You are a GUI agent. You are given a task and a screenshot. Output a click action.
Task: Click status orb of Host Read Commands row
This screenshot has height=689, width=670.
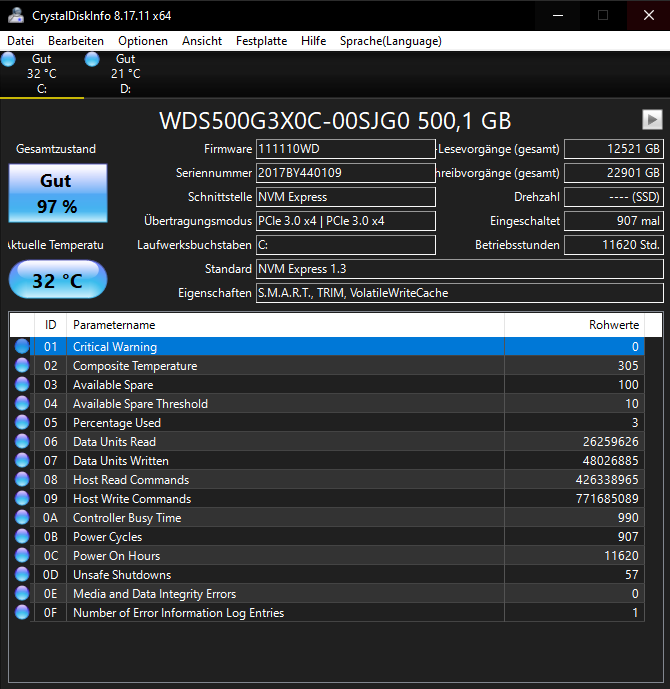[x=22, y=479]
